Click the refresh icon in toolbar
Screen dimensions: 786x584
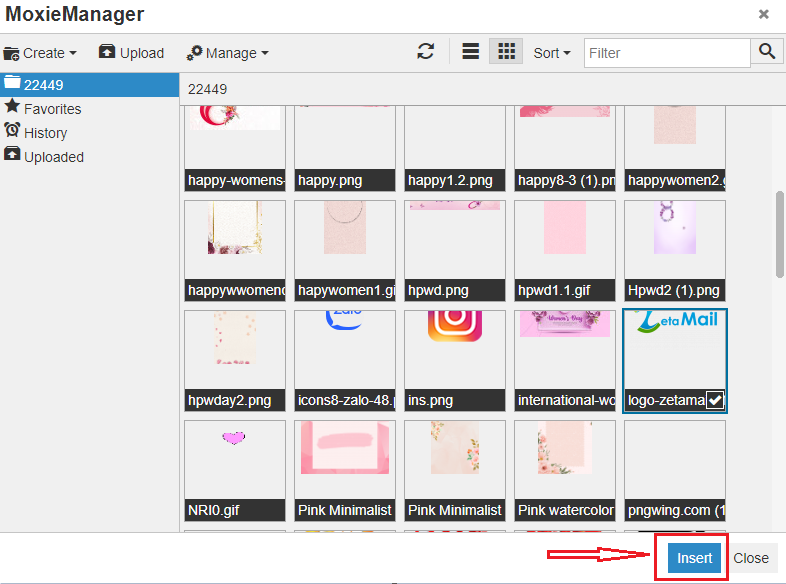coord(426,51)
